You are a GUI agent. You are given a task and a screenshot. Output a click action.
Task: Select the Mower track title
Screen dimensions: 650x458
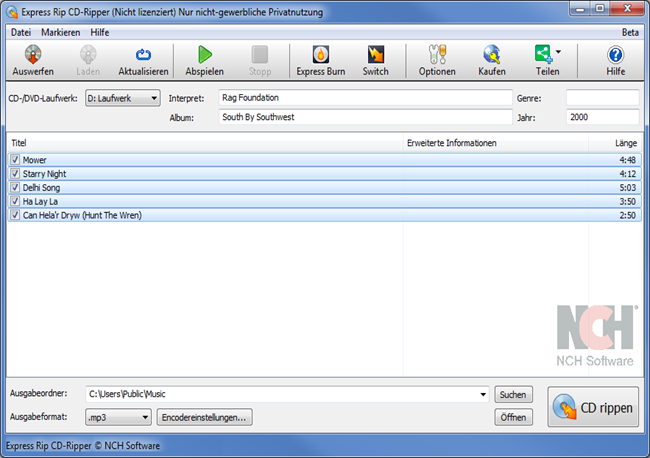(34, 160)
